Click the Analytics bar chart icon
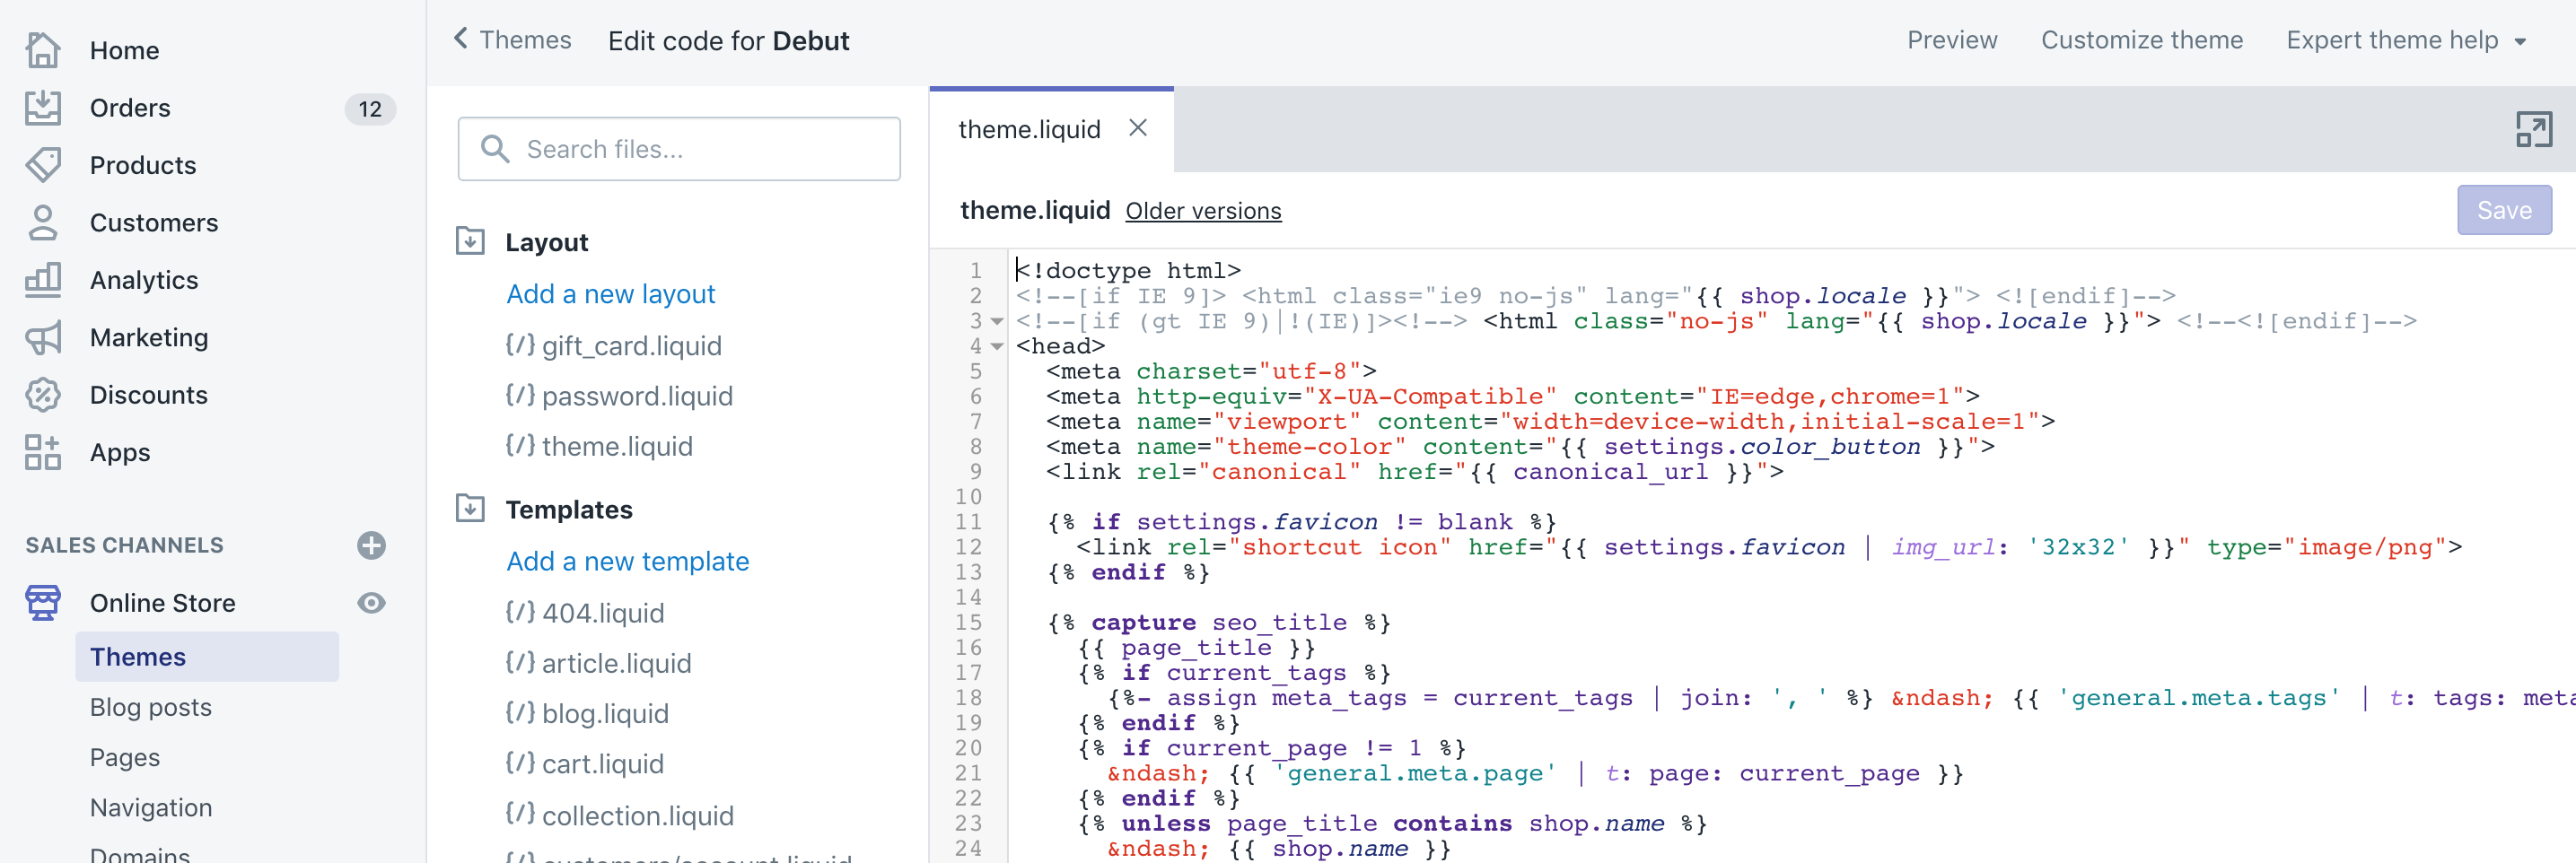2576x863 pixels. (42, 280)
